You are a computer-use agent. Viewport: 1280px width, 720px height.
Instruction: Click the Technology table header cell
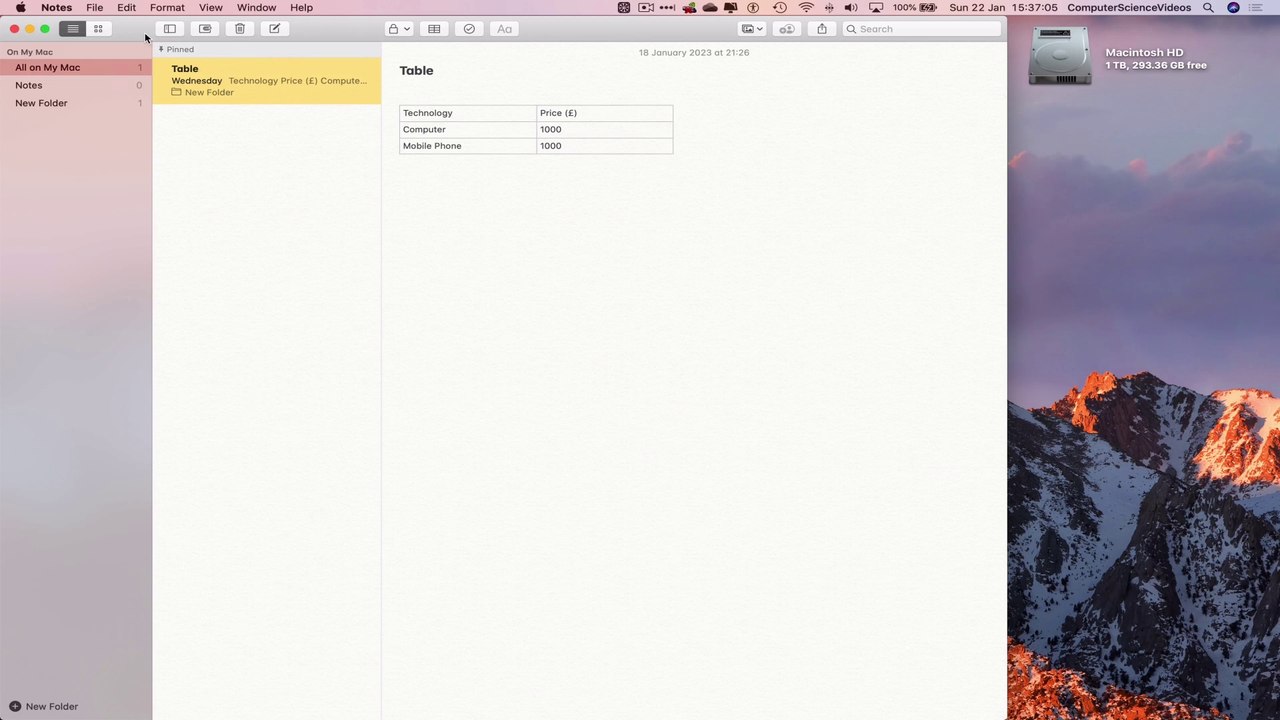(x=468, y=113)
